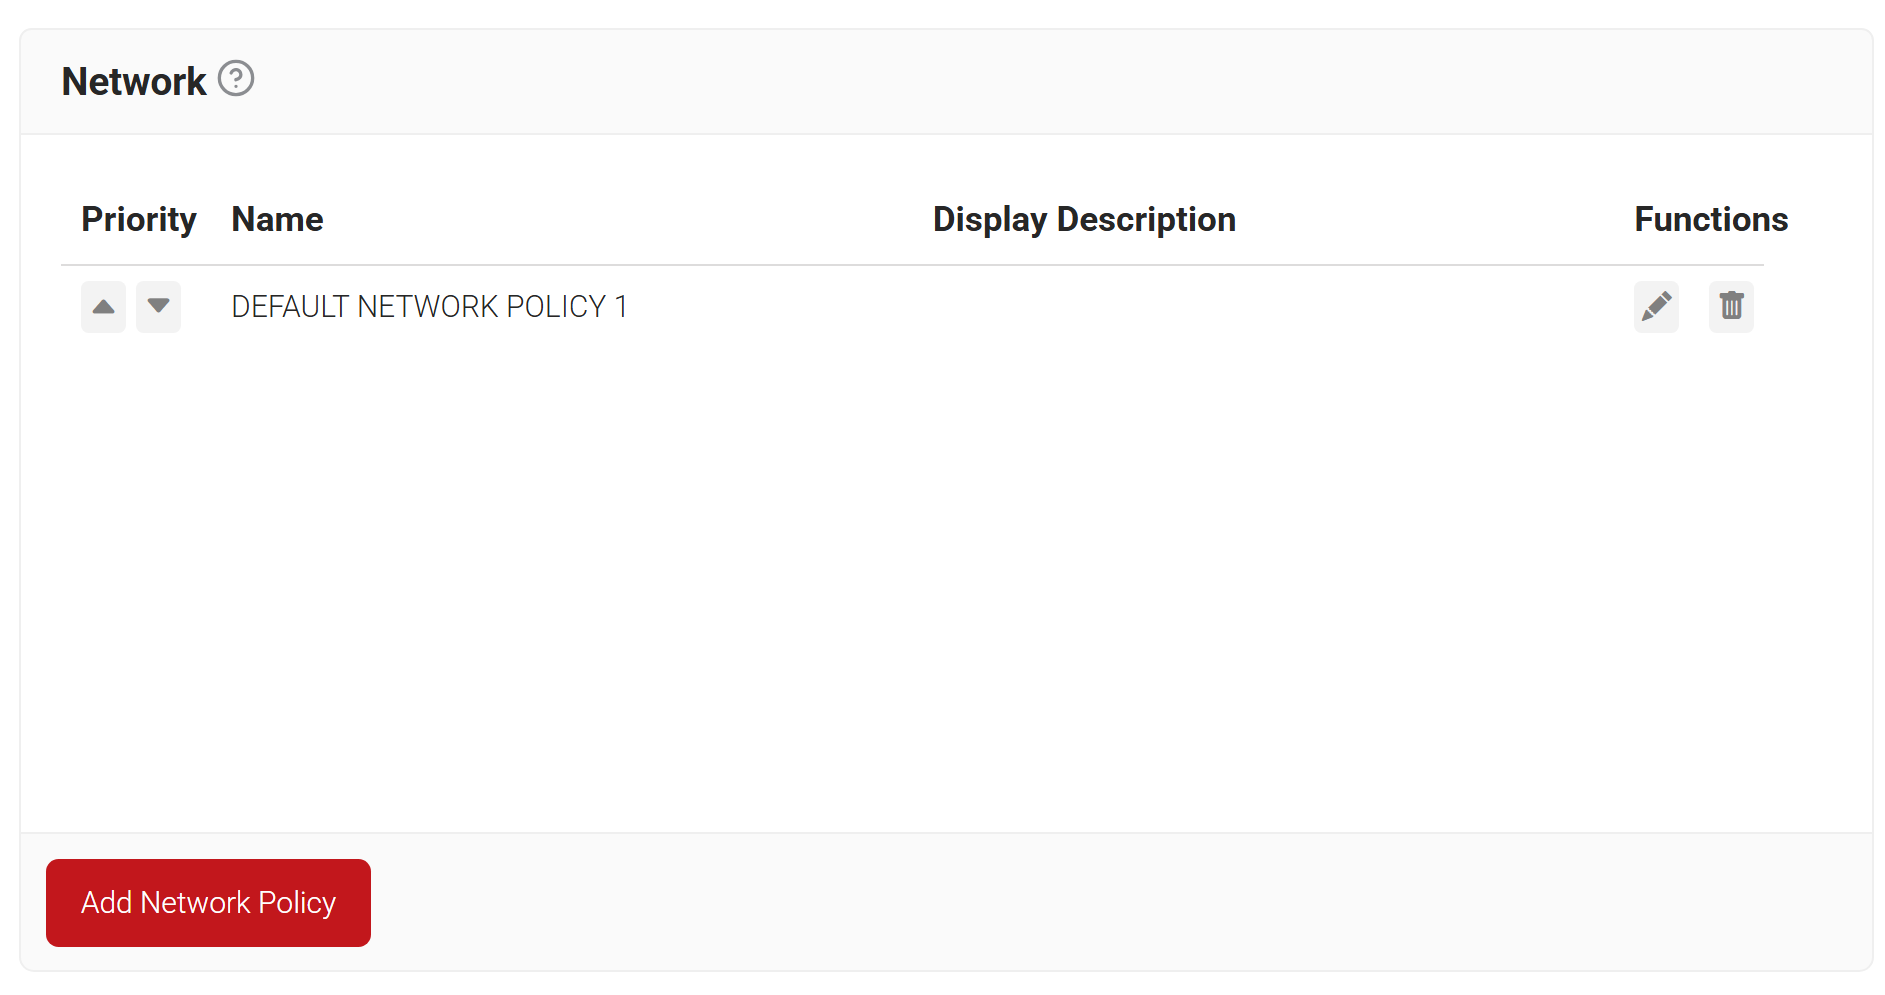Edit DEFAULT NETWORK POLICY 1 with pencil icon
The width and height of the screenshot is (1885, 995).
pos(1656,307)
